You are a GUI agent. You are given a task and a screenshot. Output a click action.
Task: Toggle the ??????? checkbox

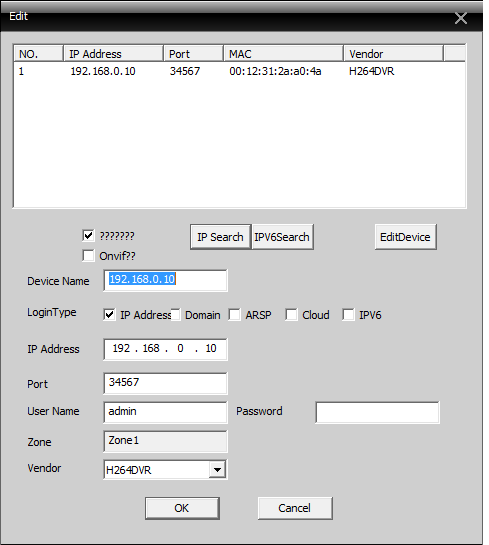point(88,235)
